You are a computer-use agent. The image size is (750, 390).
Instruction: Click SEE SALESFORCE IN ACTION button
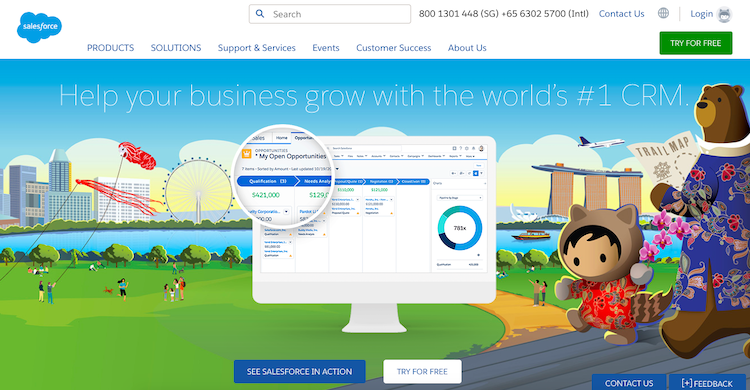point(299,371)
